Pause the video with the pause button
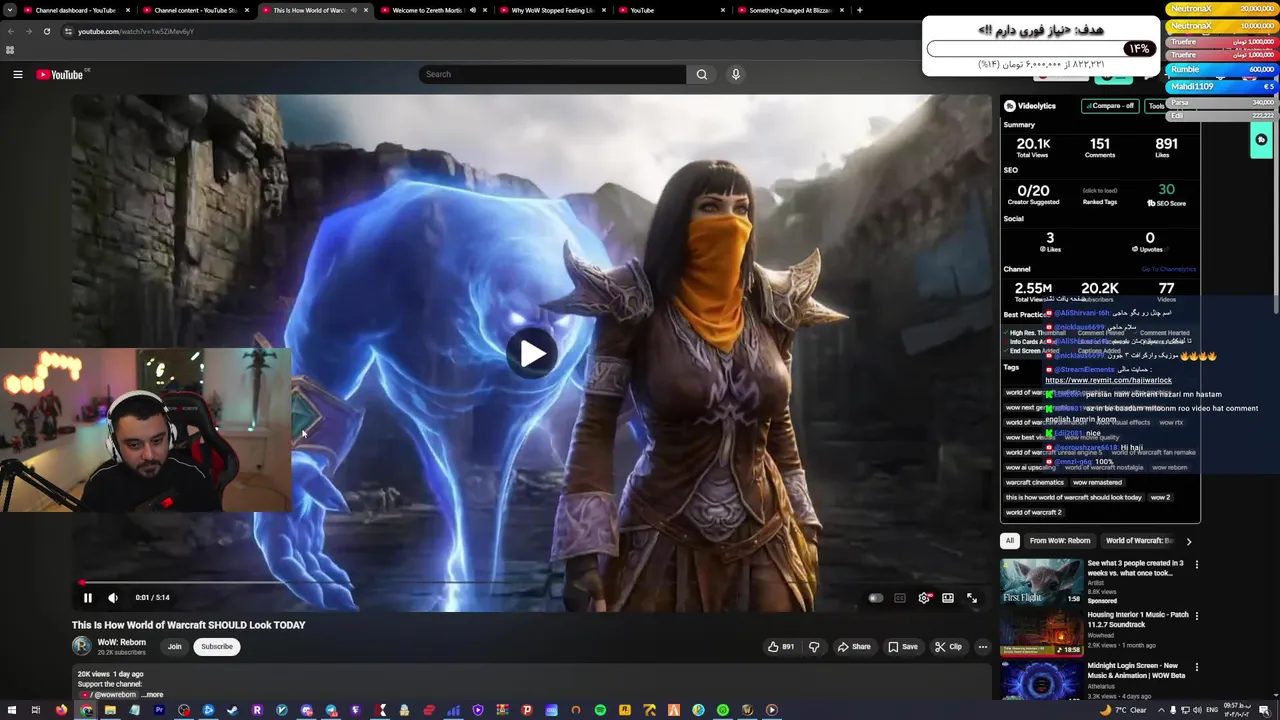 point(87,598)
